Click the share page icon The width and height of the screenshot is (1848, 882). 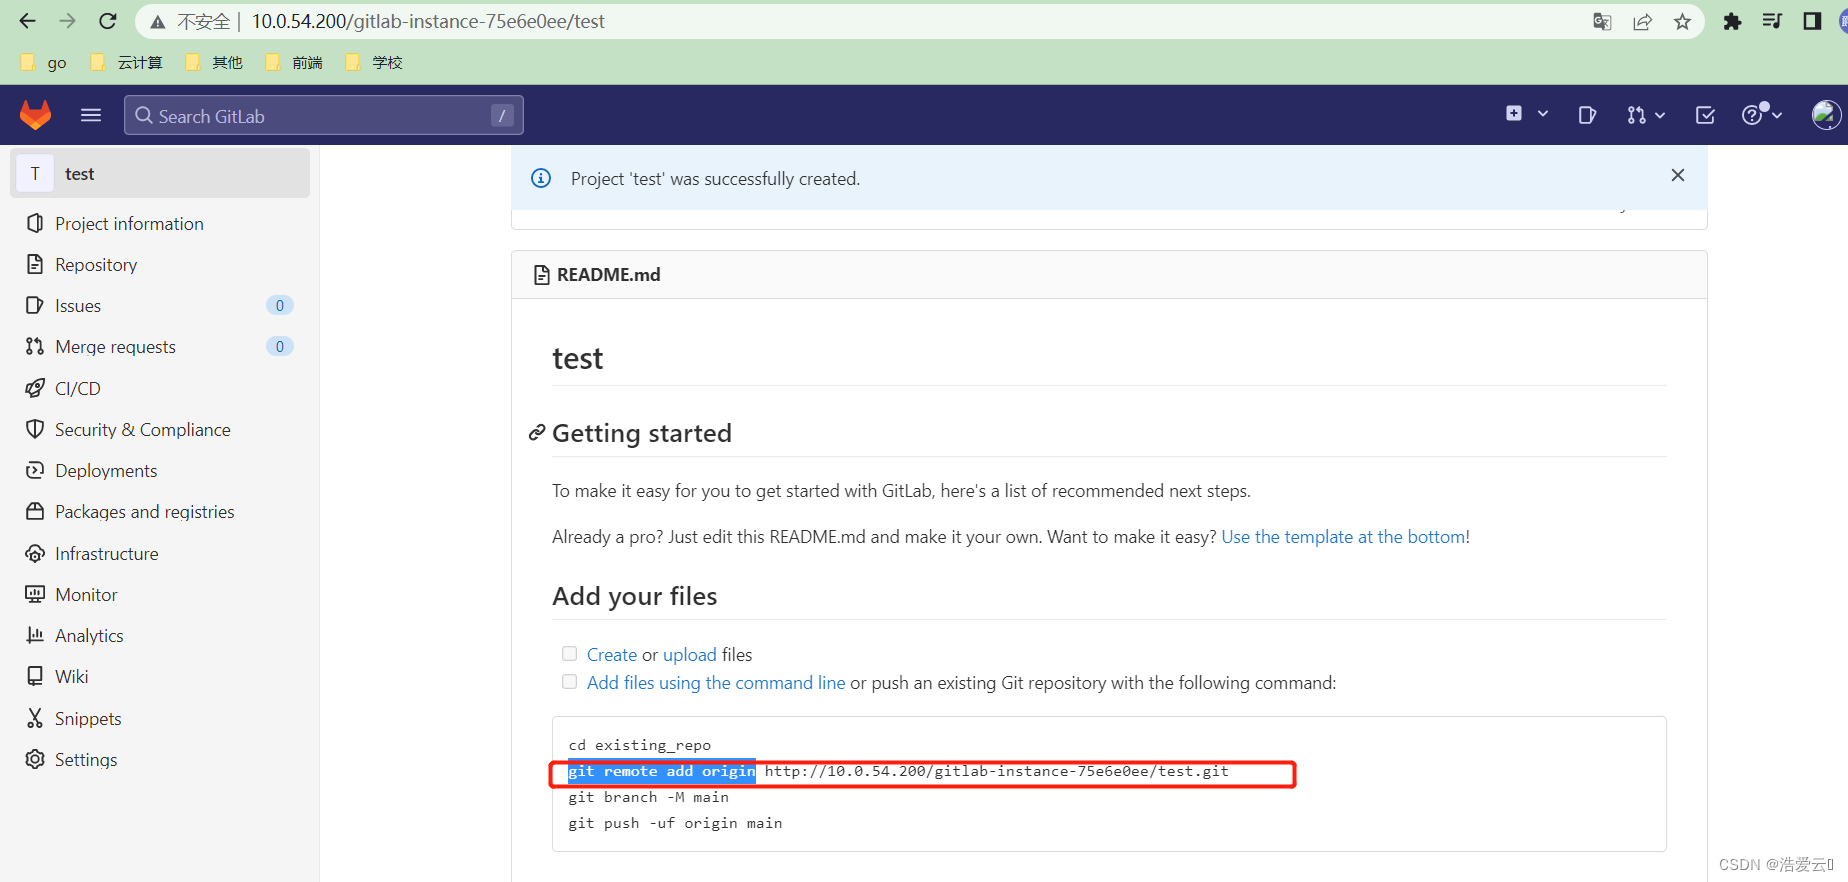point(1642,21)
